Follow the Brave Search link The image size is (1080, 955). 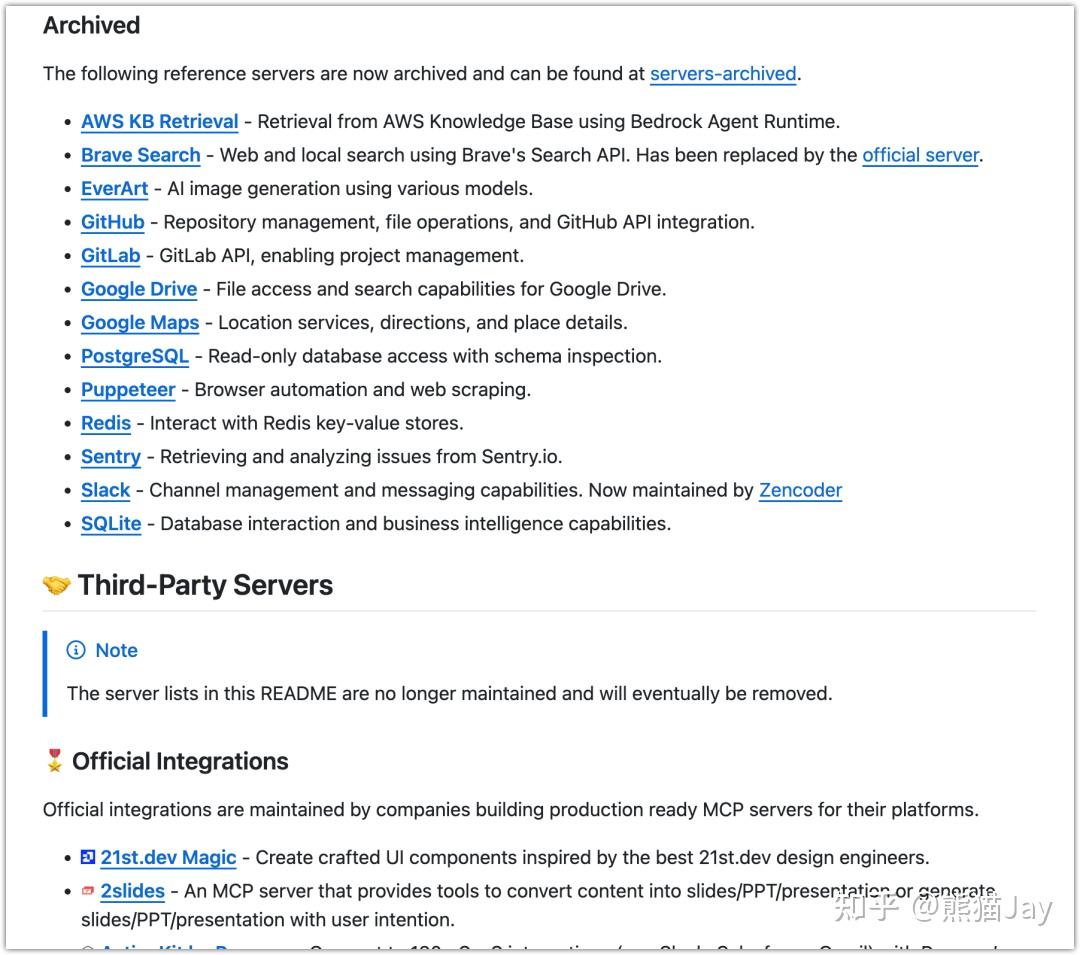pyautogui.click(x=140, y=155)
